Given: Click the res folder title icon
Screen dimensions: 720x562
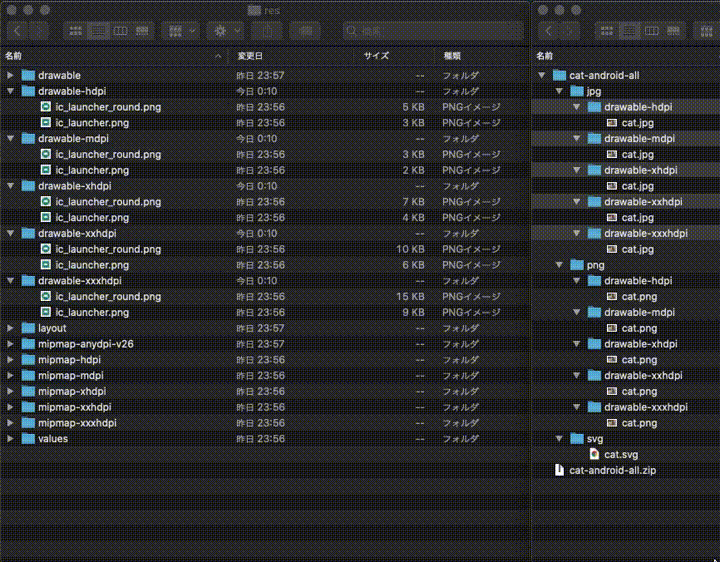Looking at the screenshot, I should (x=254, y=10).
